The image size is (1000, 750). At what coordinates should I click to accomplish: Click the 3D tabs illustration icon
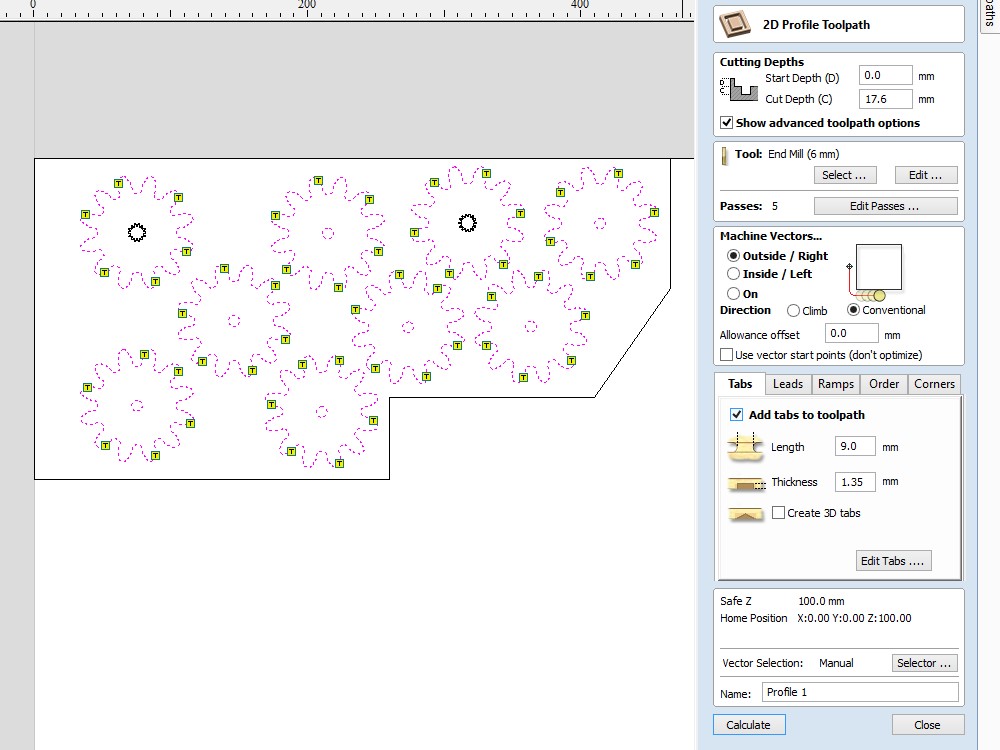click(x=745, y=514)
